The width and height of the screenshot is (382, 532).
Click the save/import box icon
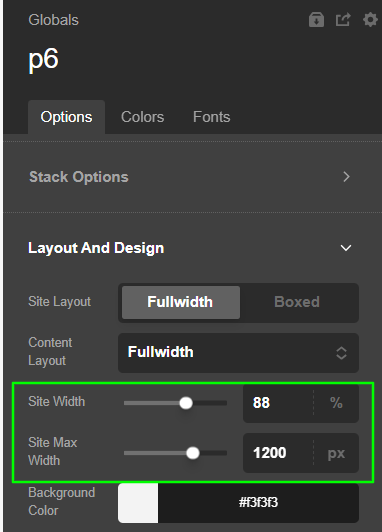316,20
